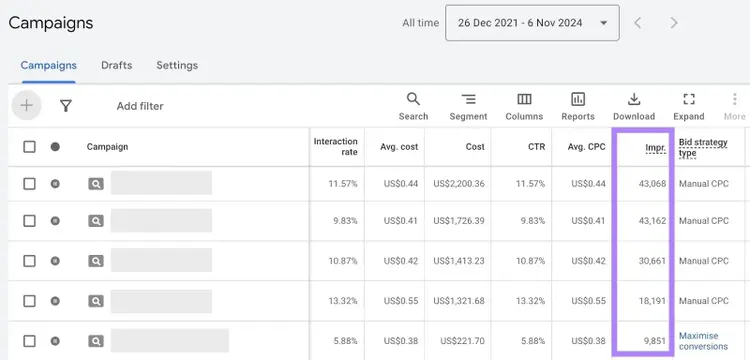Sort by Avg. CPC column header
This screenshot has width=750, height=360.
click(x=586, y=146)
